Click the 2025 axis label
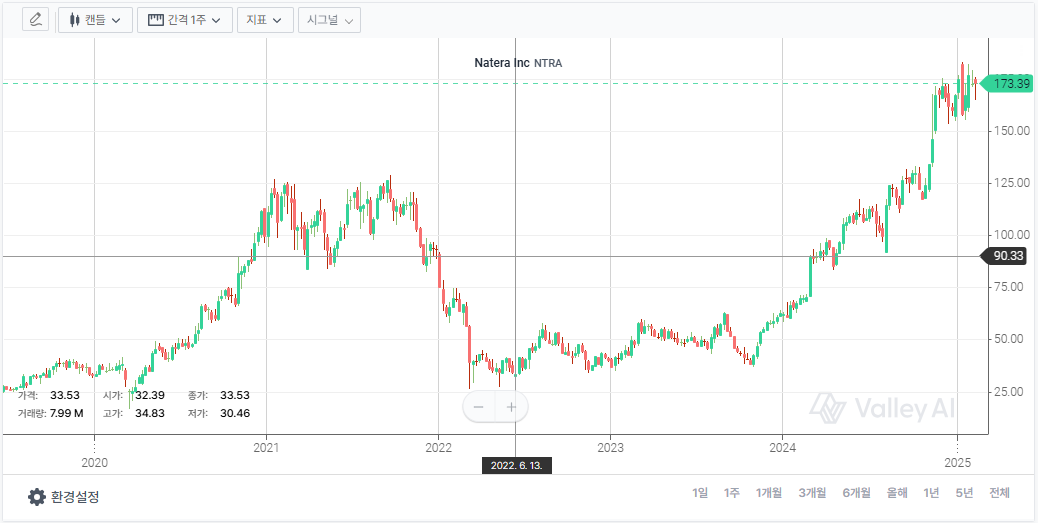Screen dimensions: 1038x523 (957, 463)
